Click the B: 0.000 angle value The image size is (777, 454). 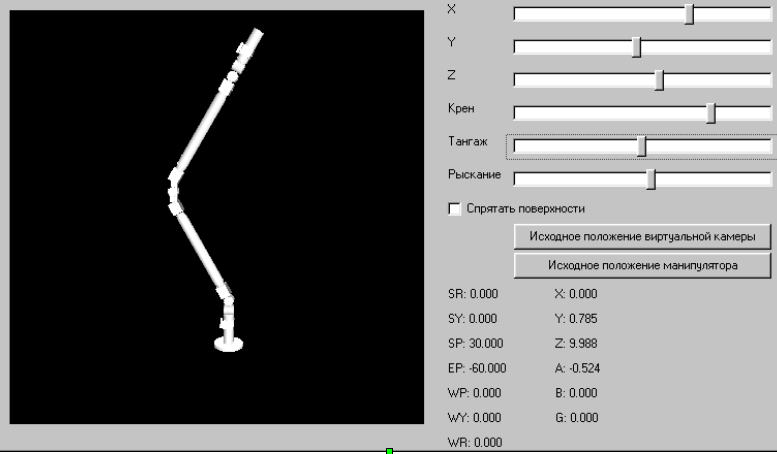click(576, 393)
